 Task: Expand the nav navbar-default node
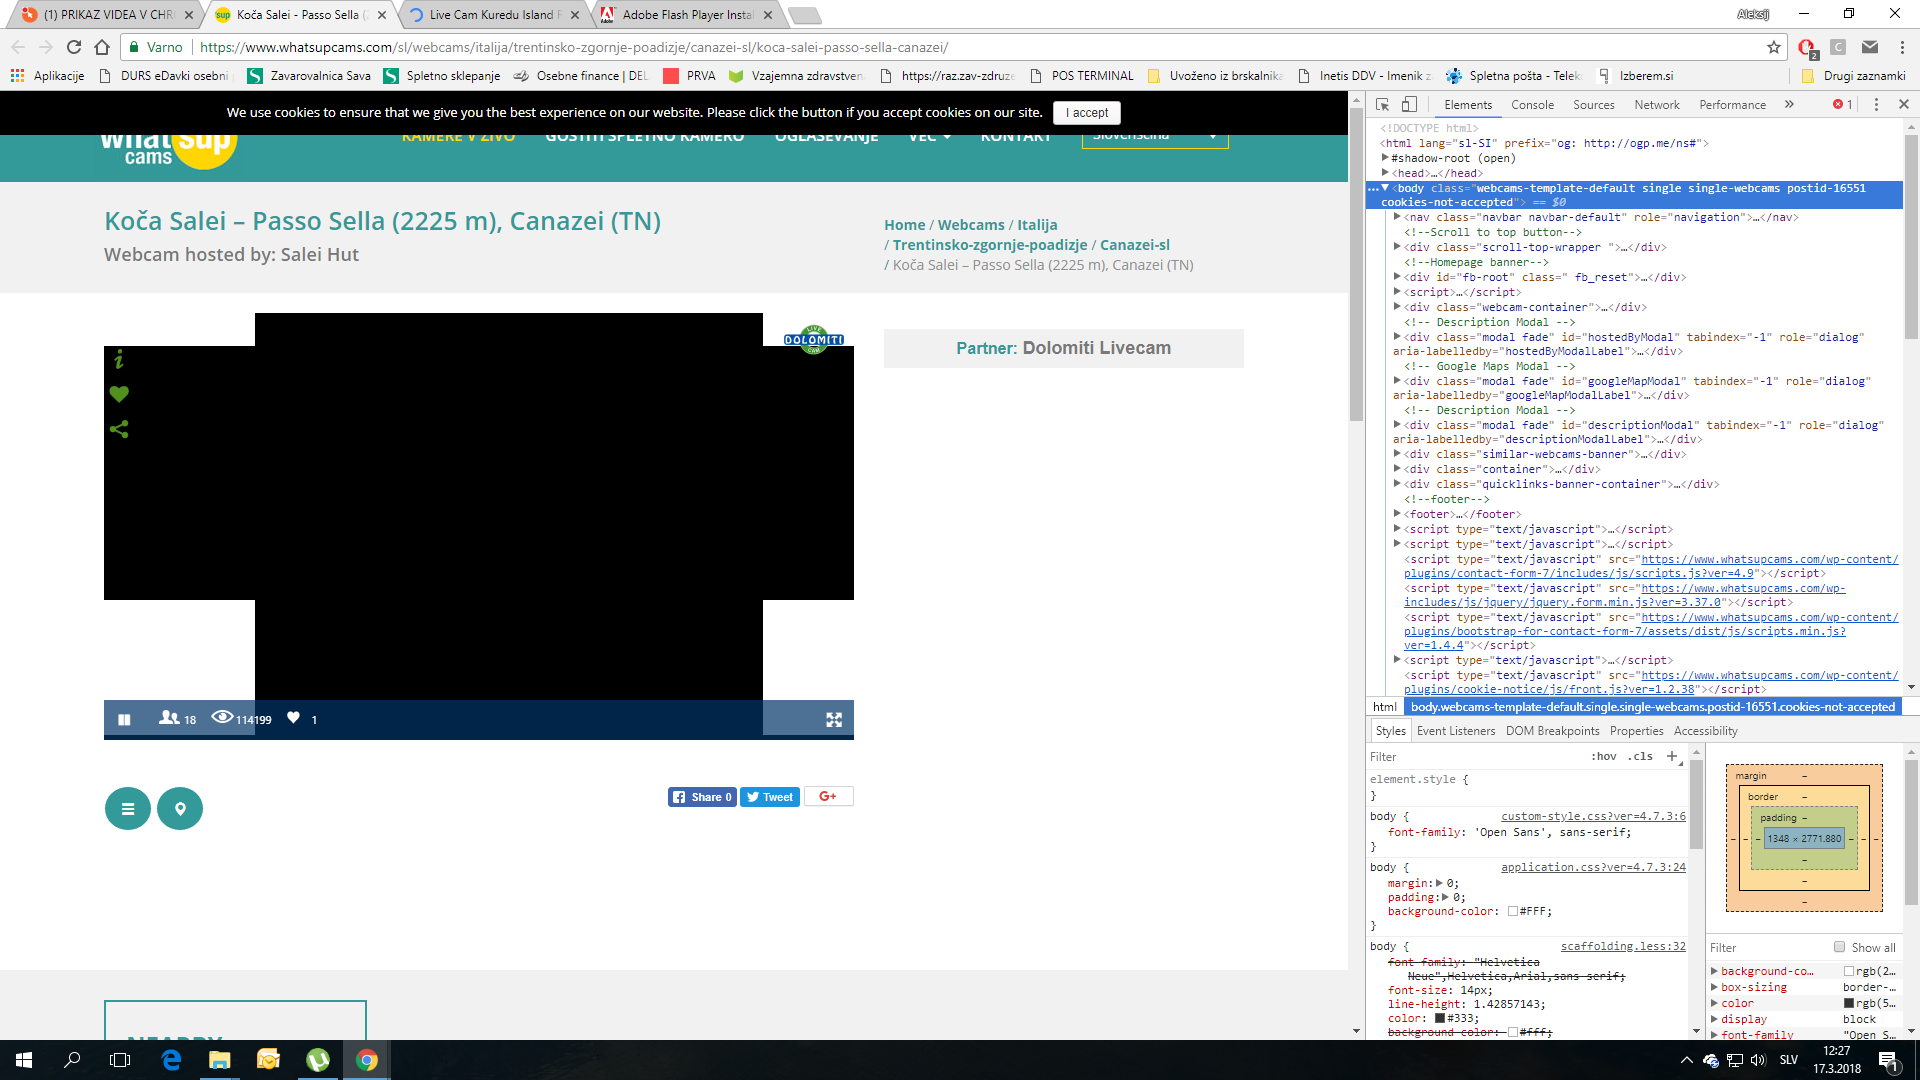1397,217
